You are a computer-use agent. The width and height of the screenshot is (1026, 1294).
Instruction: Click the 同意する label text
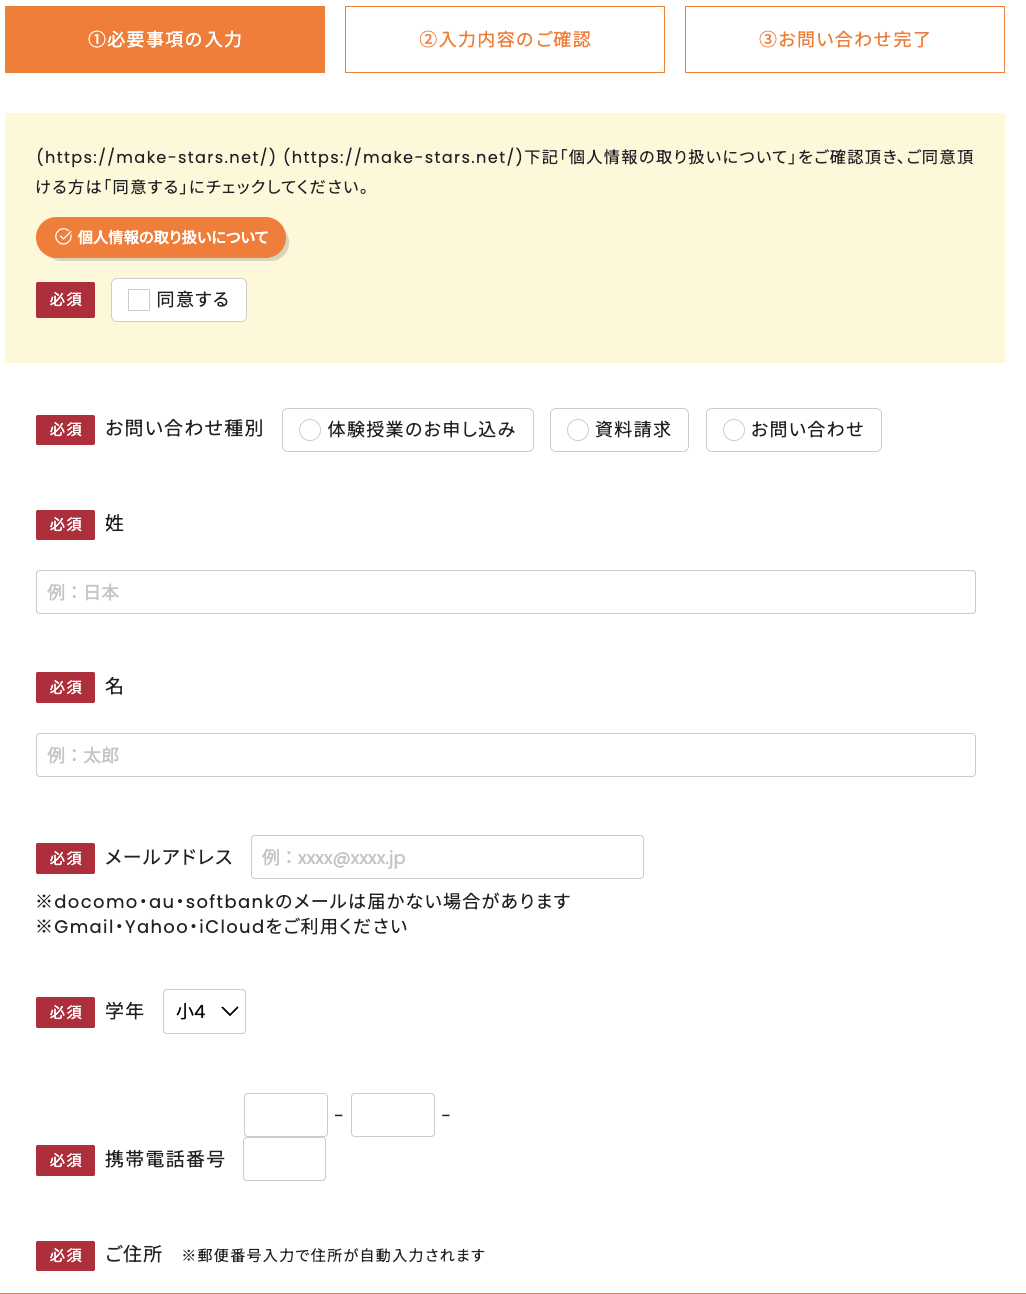point(193,300)
